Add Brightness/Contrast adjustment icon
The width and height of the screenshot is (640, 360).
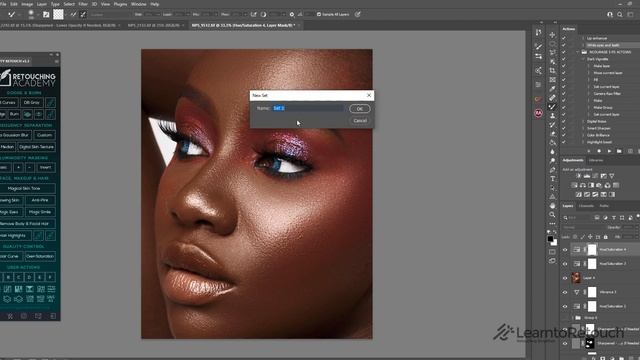coord(578,176)
